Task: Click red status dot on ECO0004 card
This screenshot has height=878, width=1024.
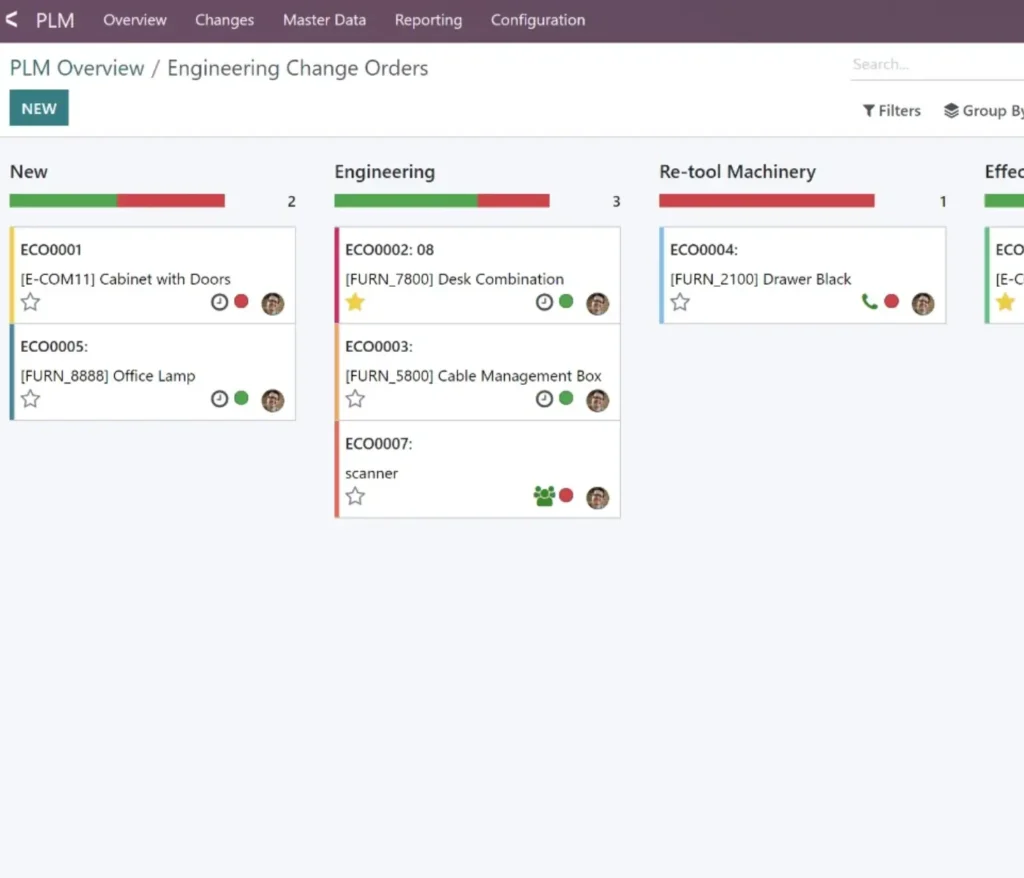Action: pos(891,302)
